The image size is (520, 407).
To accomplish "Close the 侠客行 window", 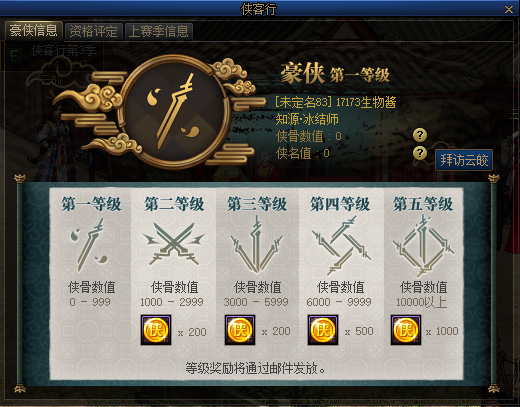I will point(509,9).
